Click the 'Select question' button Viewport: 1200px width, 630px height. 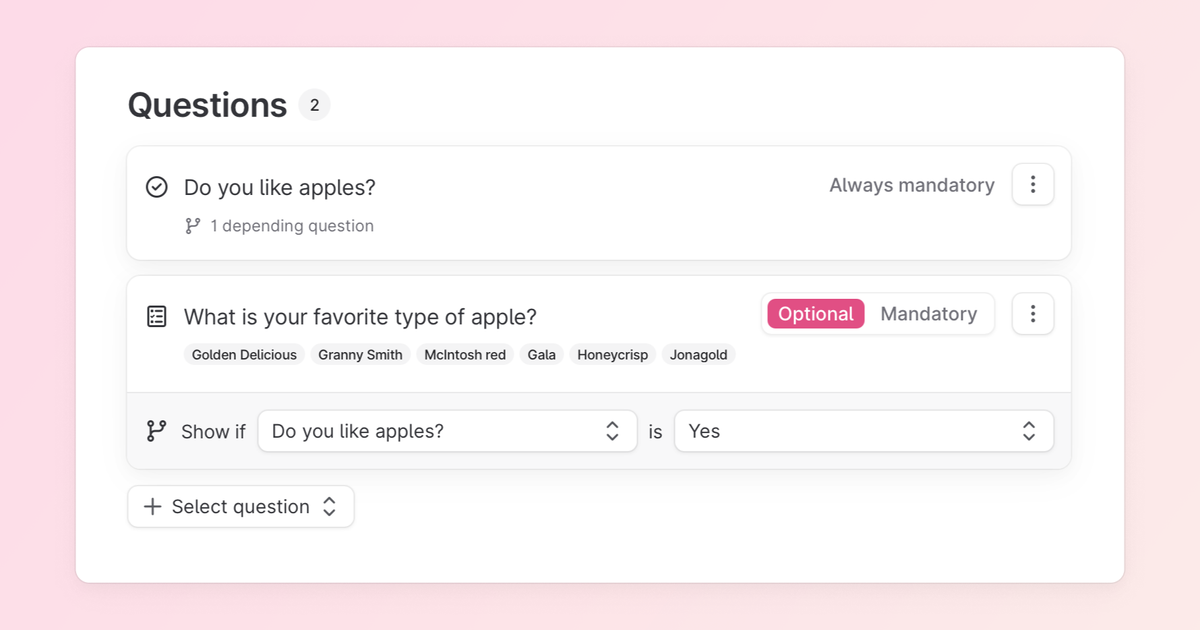pos(240,506)
